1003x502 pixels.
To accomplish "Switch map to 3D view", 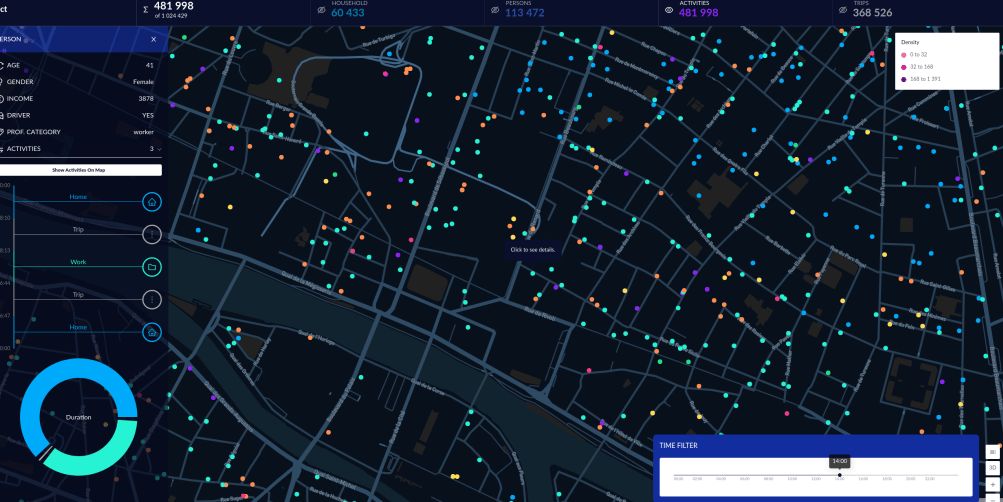I will coord(993,468).
